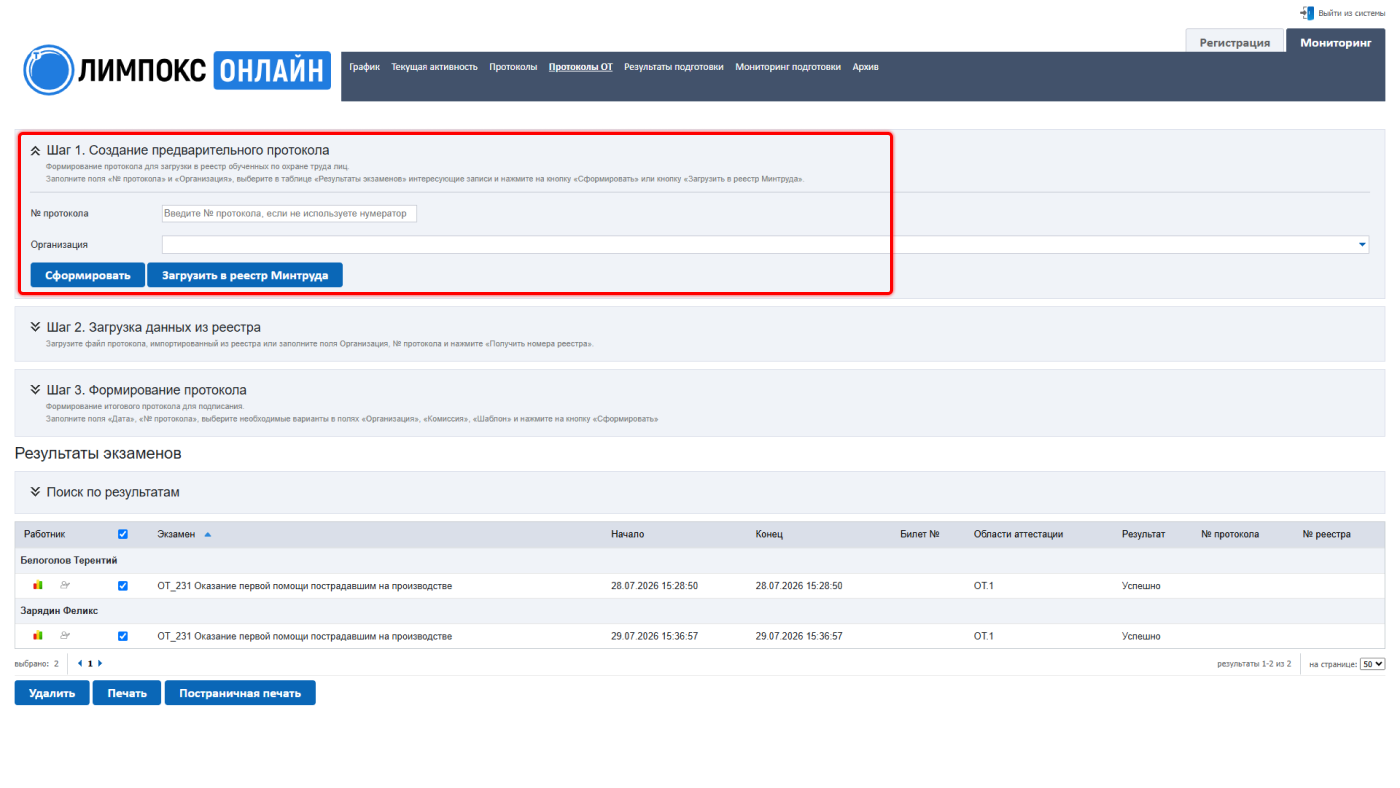This screenshot has width=1400, height=788.
Task: Click the Конец column header
Action: tap(769, 534)
